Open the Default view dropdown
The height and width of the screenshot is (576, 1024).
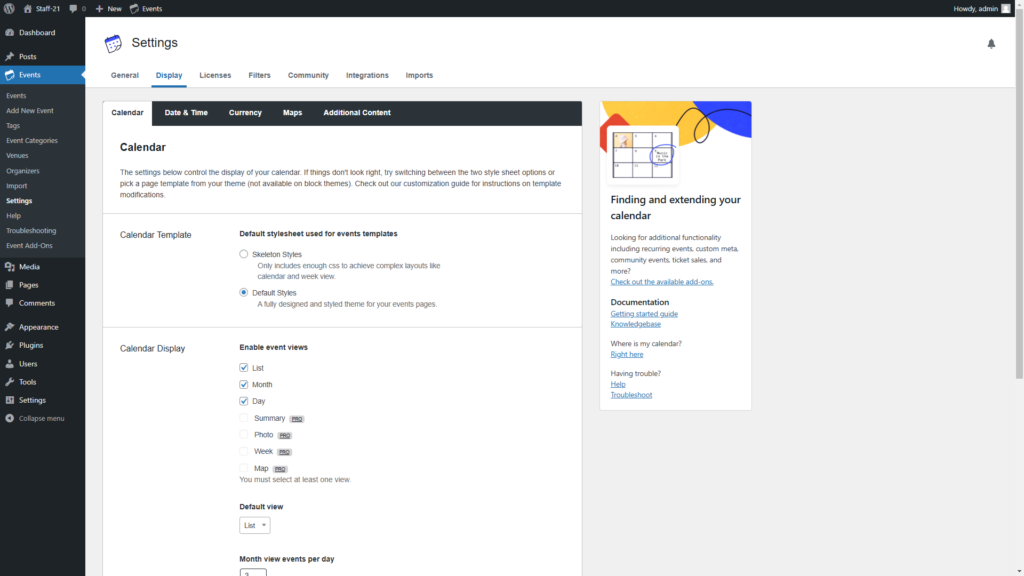[255, 525]
